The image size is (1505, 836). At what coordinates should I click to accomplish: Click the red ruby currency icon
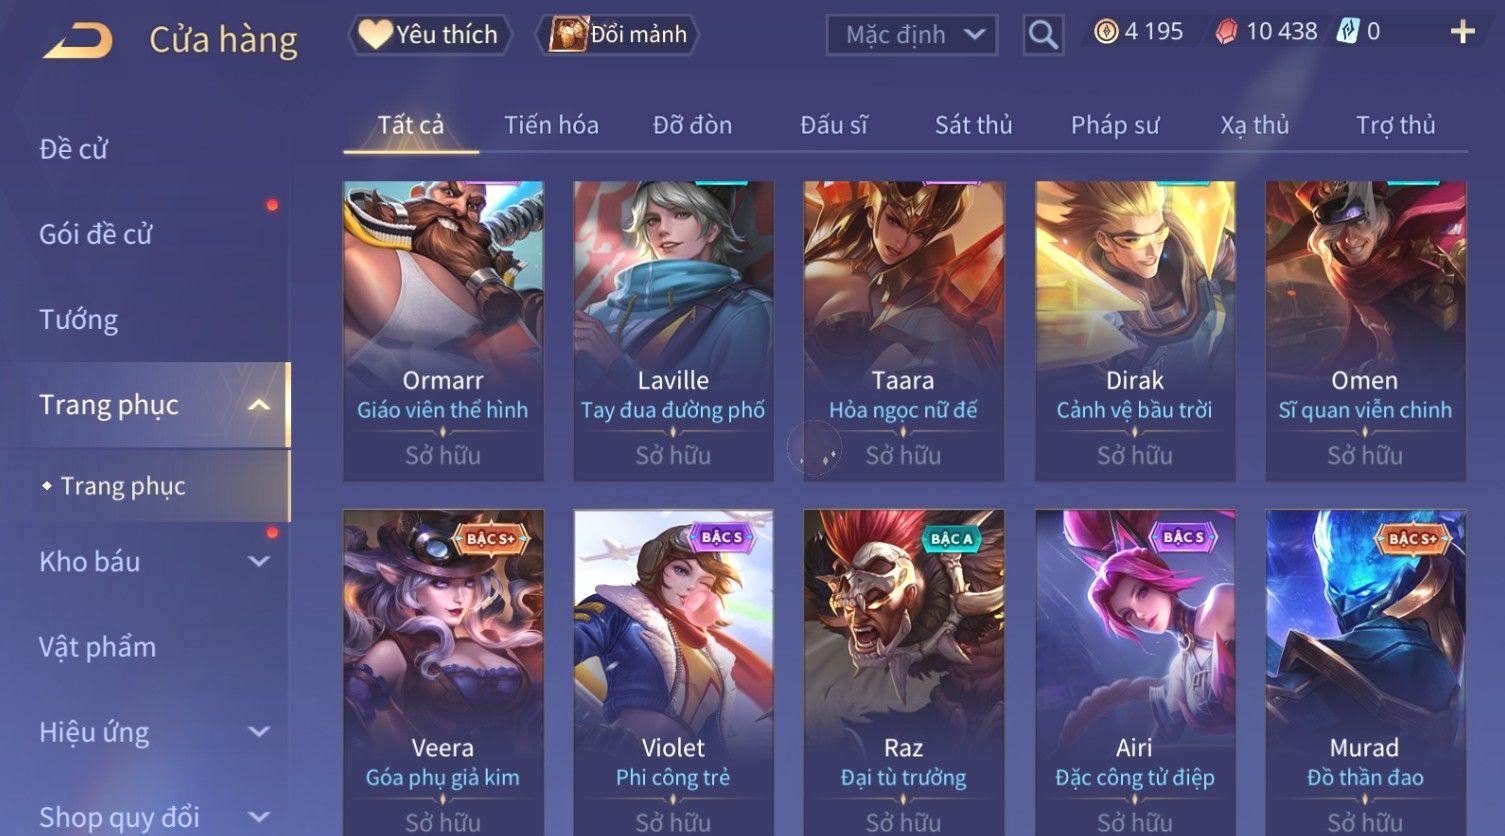click(x=1226, y=32)
